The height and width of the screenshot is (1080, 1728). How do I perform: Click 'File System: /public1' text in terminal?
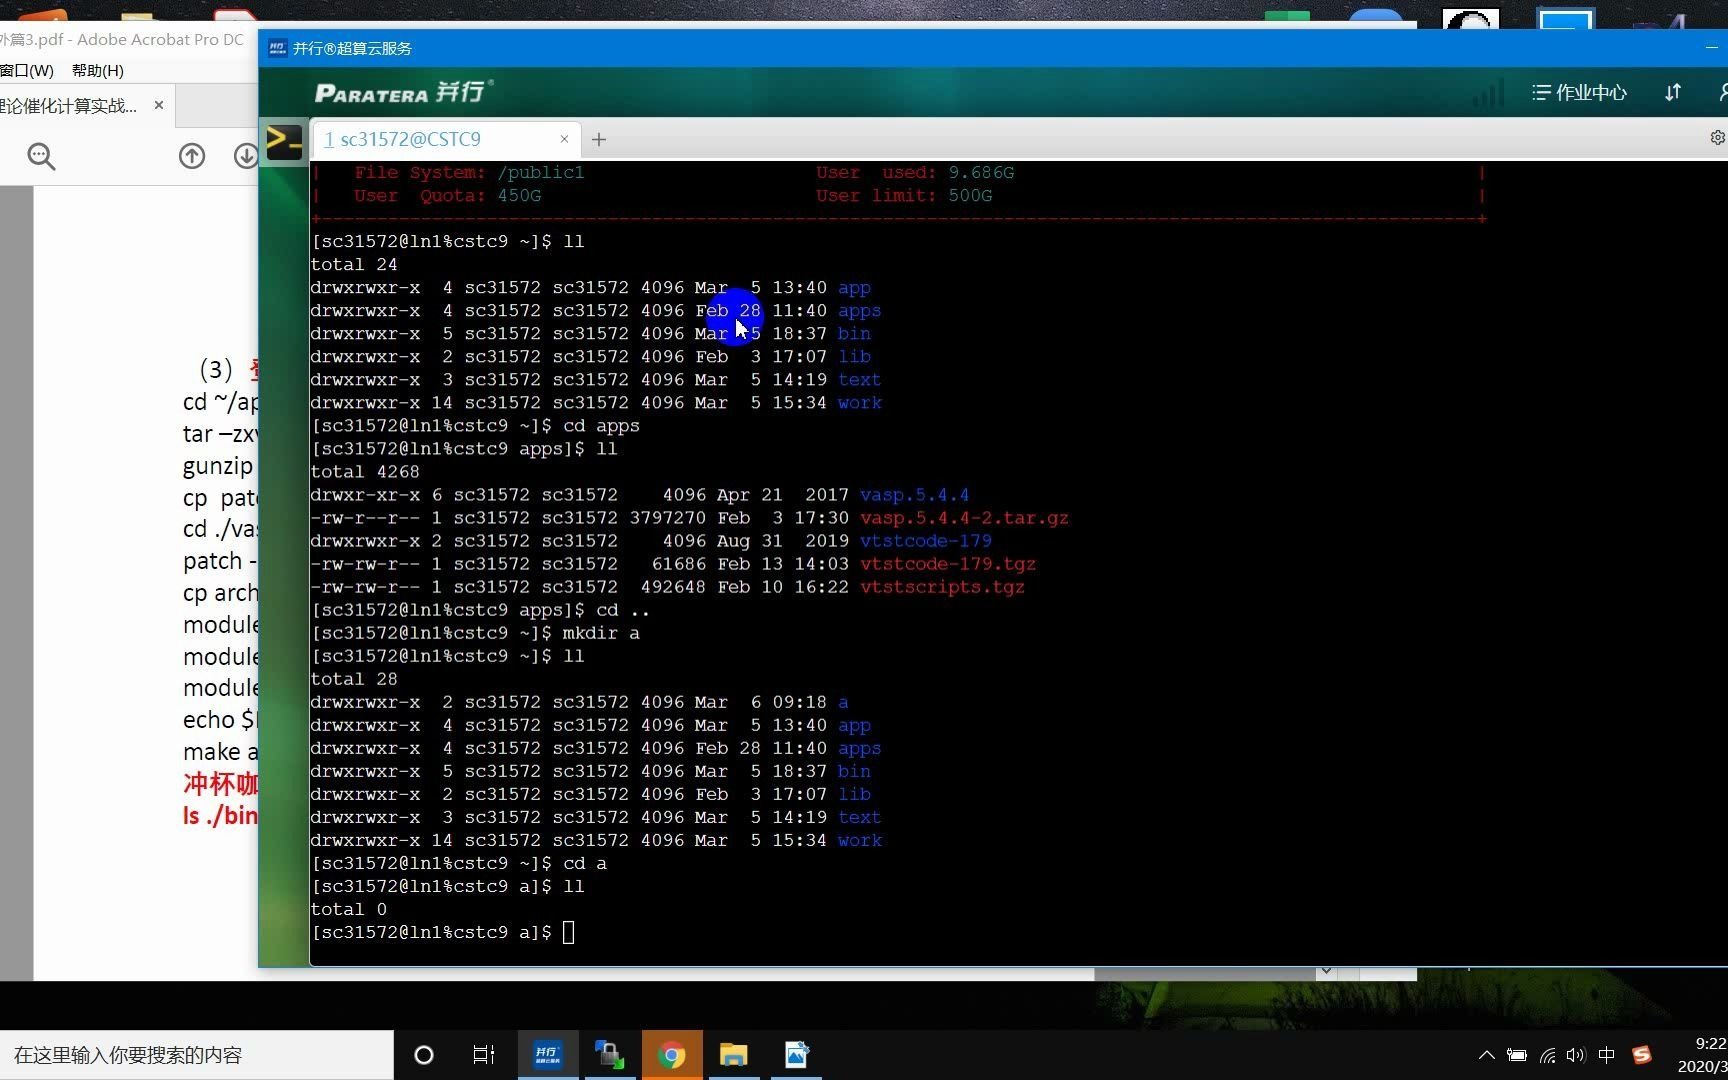[469, 173]
